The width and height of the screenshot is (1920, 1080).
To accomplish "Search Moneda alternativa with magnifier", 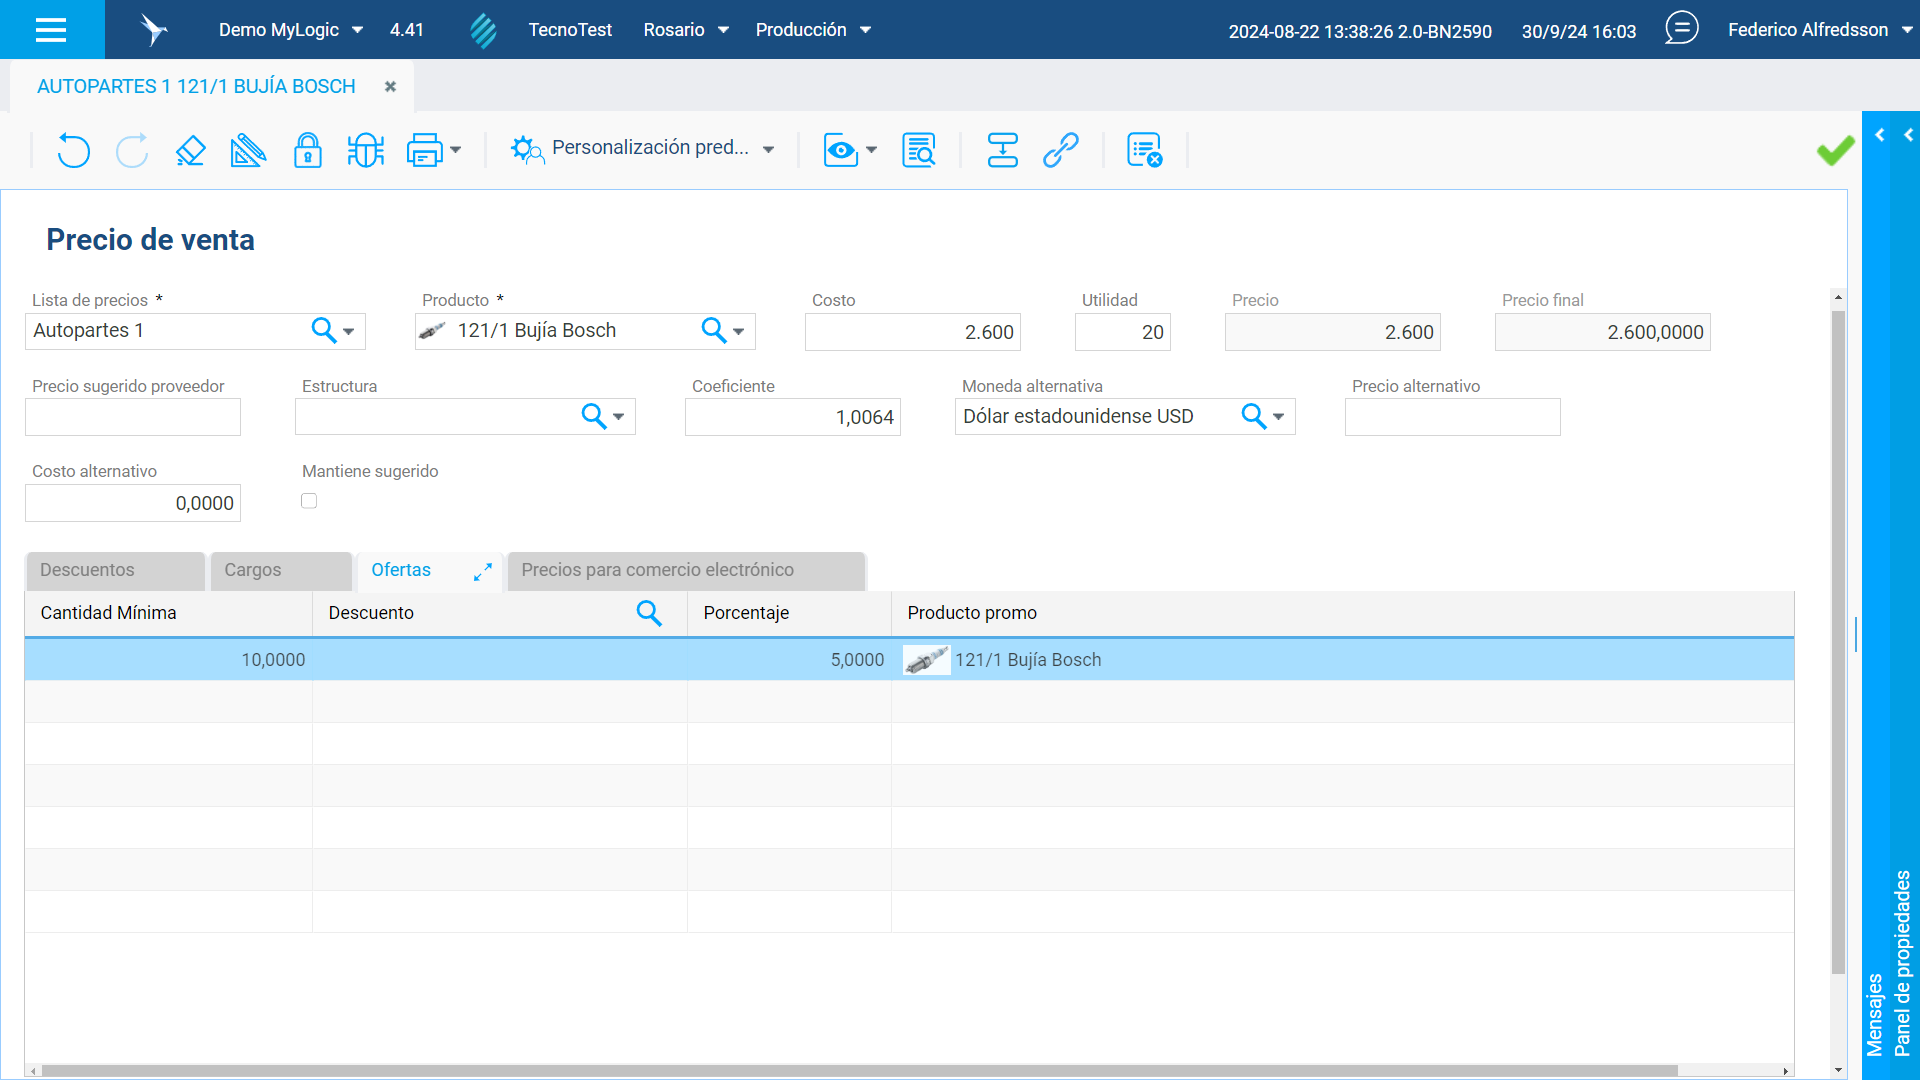I will (x=1254, y=416).
